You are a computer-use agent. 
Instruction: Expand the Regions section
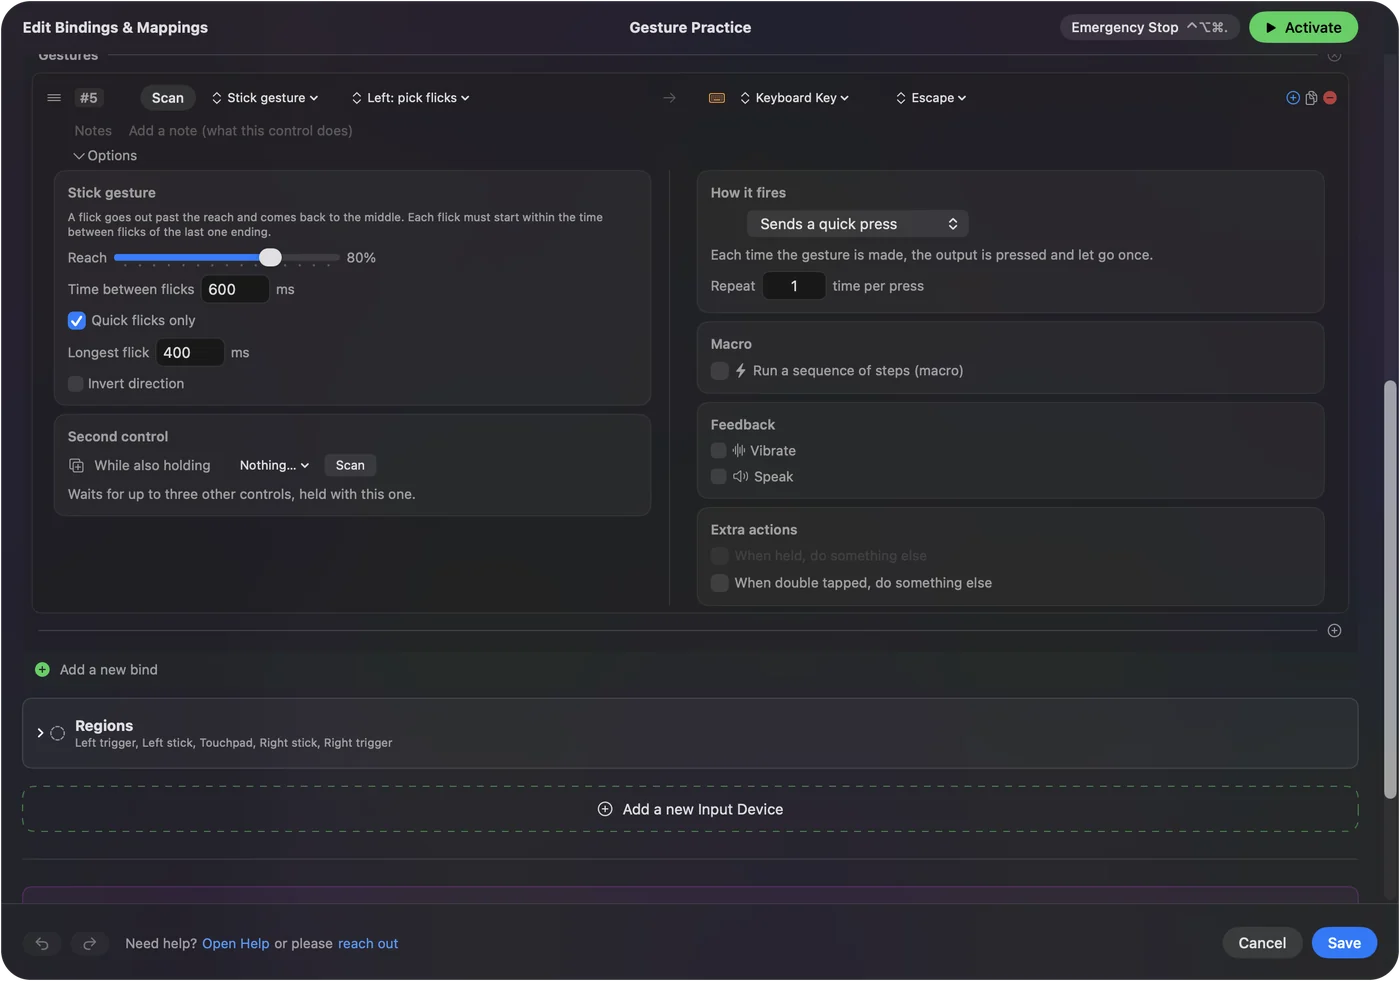(x=40, y=733)
